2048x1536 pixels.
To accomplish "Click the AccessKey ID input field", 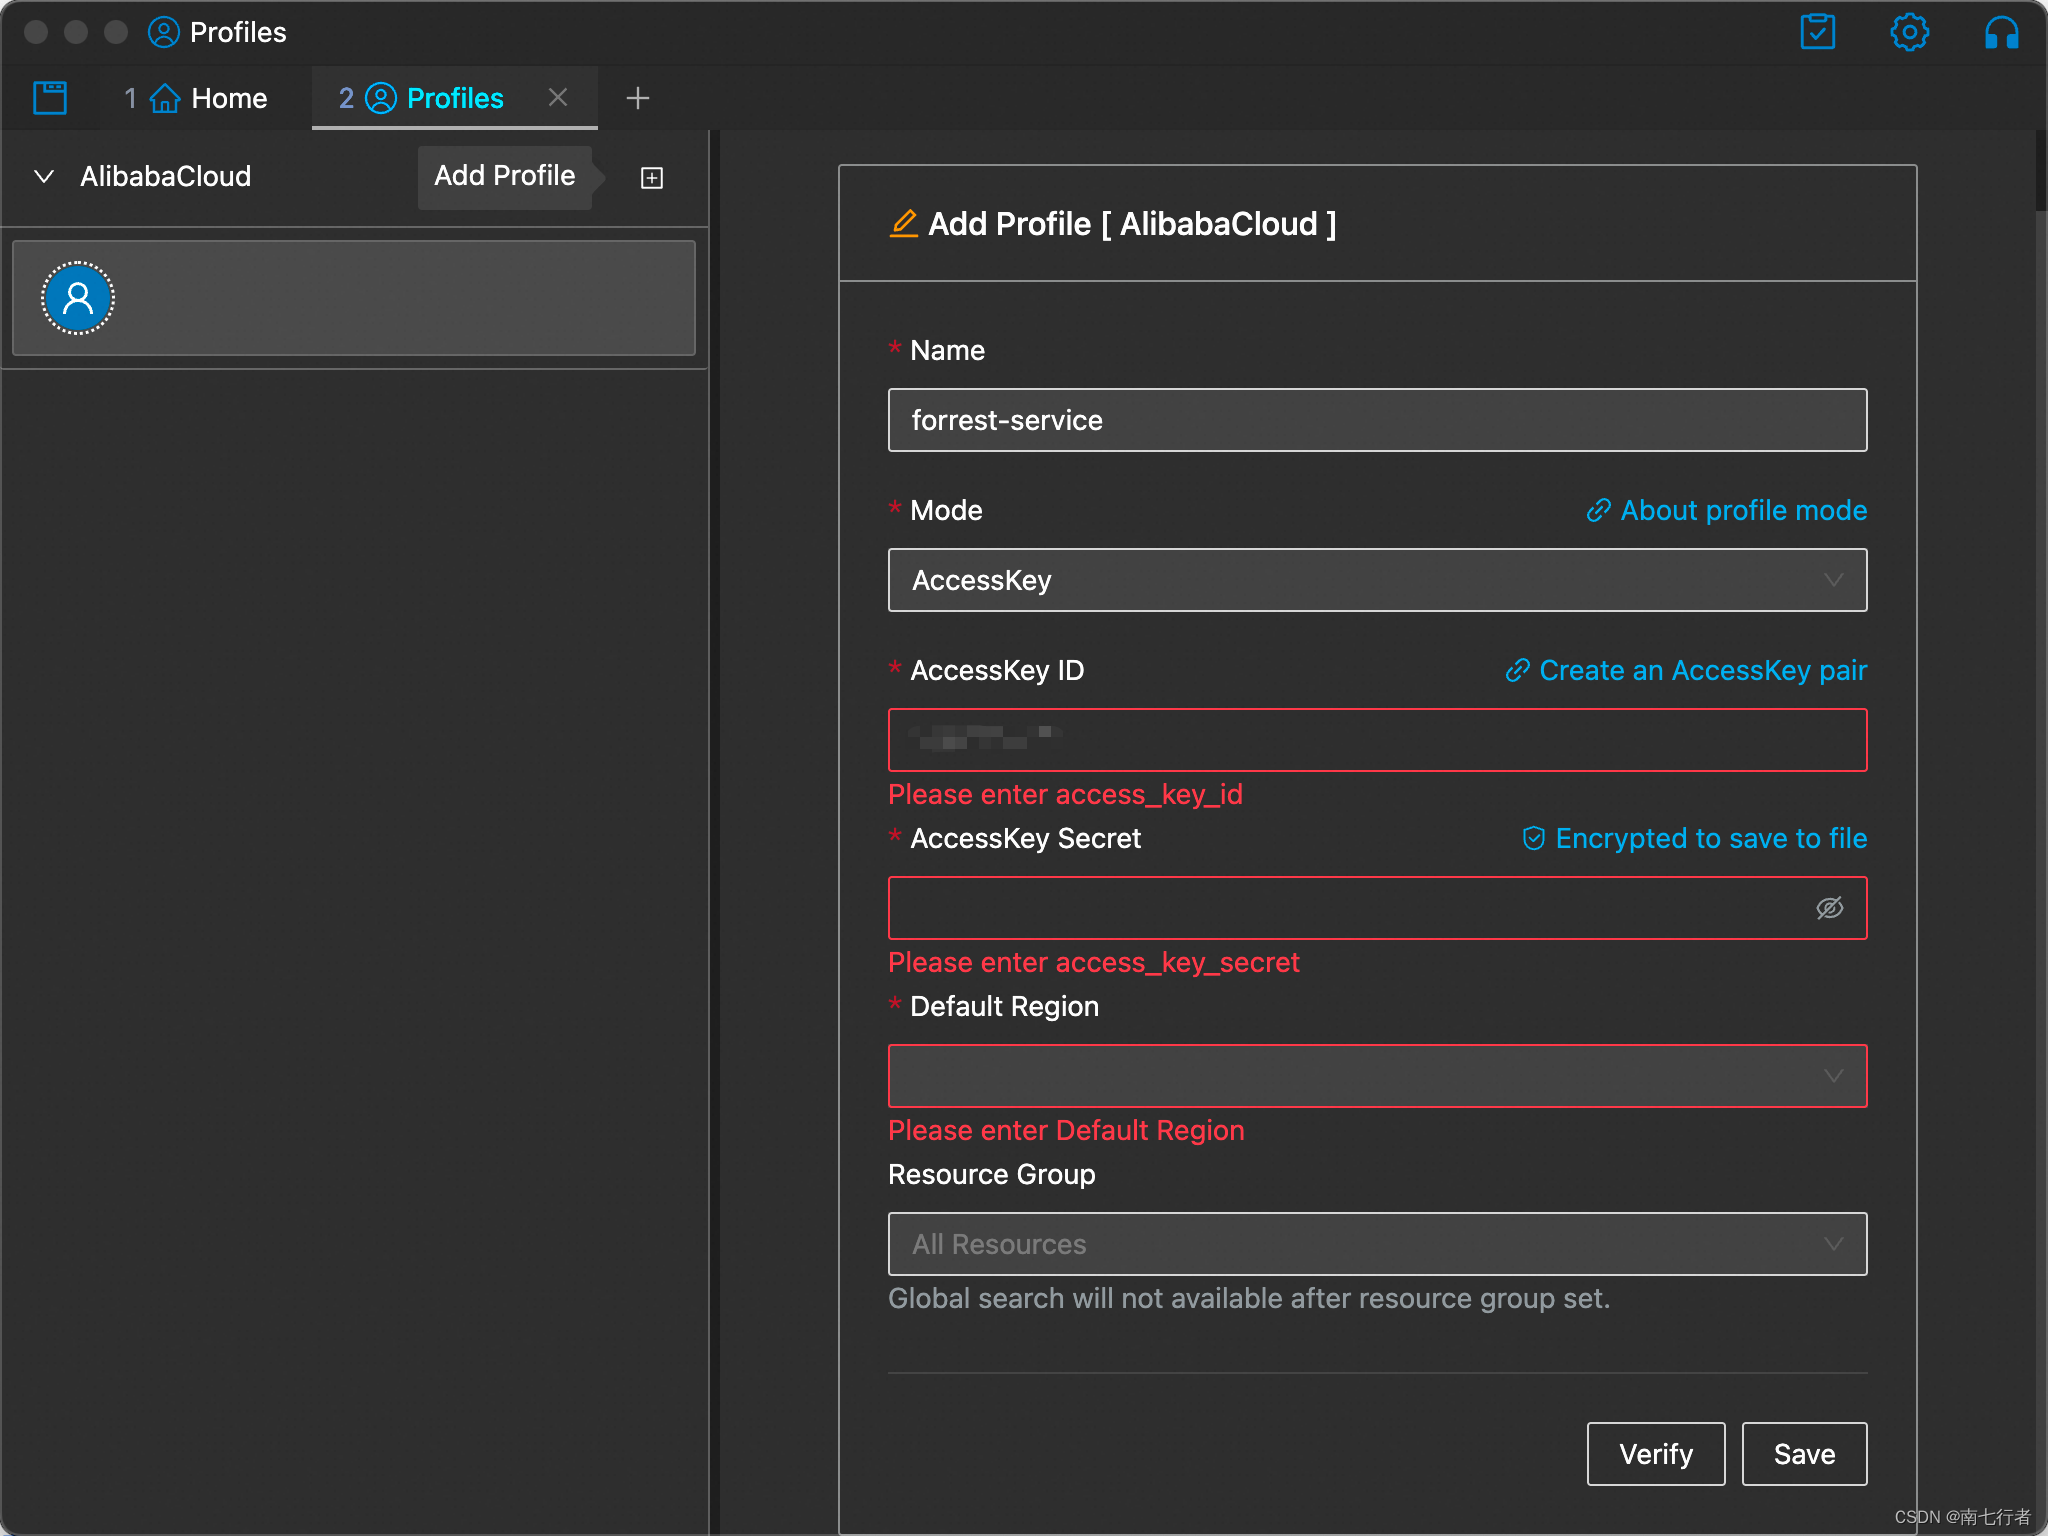I will point(1377,740).
